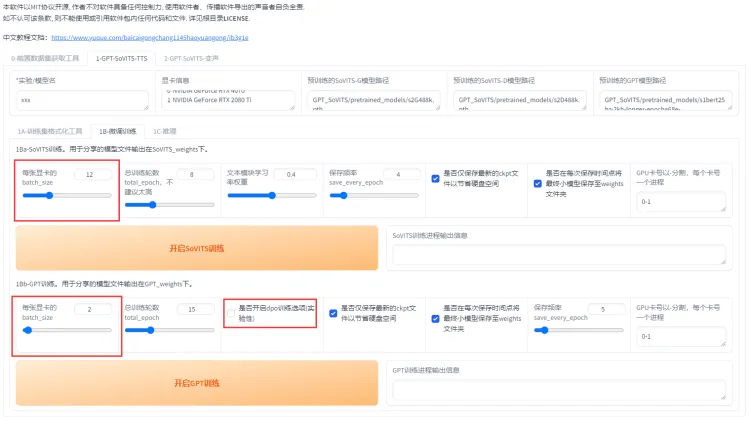750x421 pixels.
Task: Adjust the GPT batch_size slider
Action: pos(67,330)
